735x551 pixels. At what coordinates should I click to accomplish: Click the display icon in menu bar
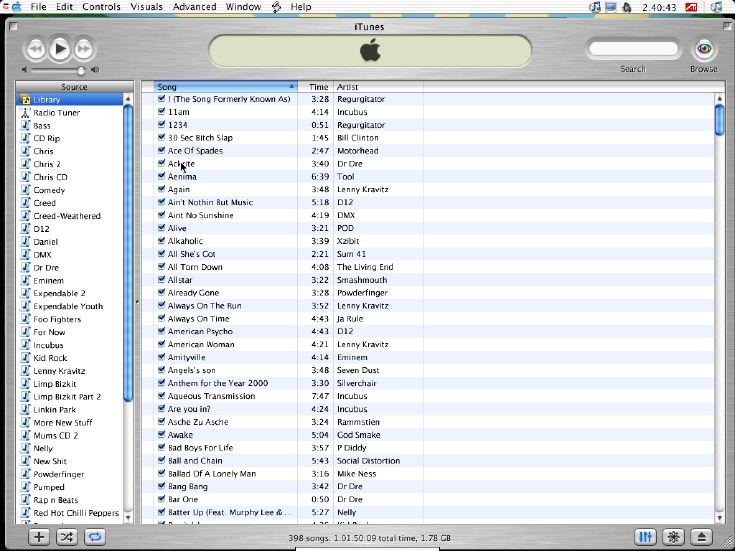point(611,7)
